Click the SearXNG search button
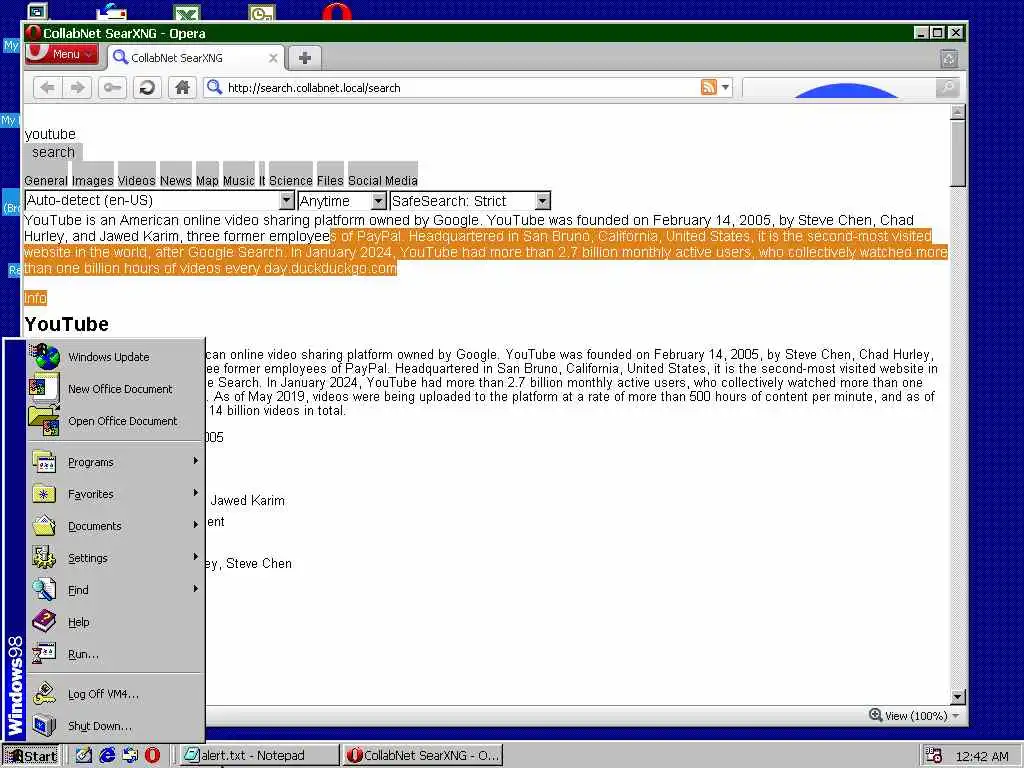Viewport: 1024px width, 768px height. coord(53,152)
